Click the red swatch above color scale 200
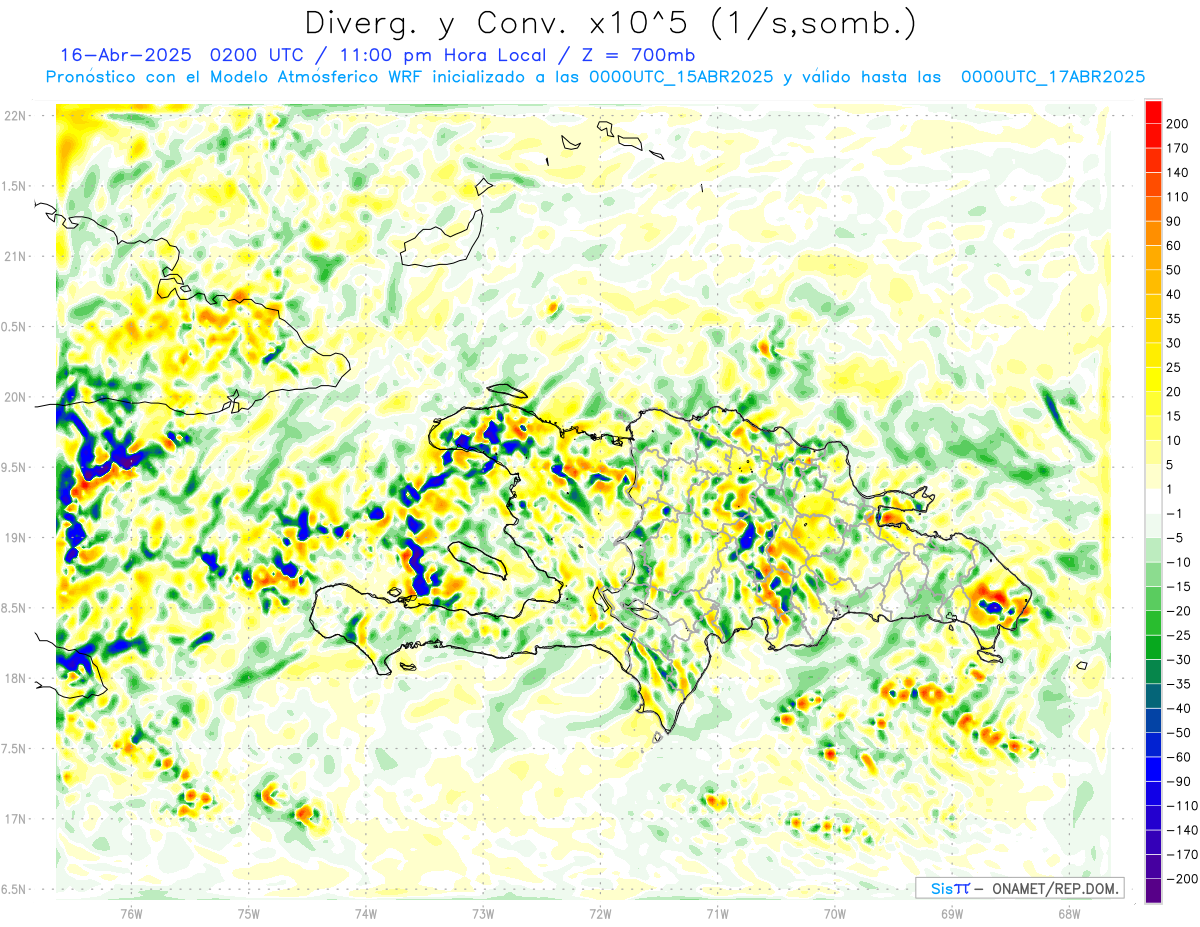Screen dimensions: 1200x927 tap(1153, 111)
